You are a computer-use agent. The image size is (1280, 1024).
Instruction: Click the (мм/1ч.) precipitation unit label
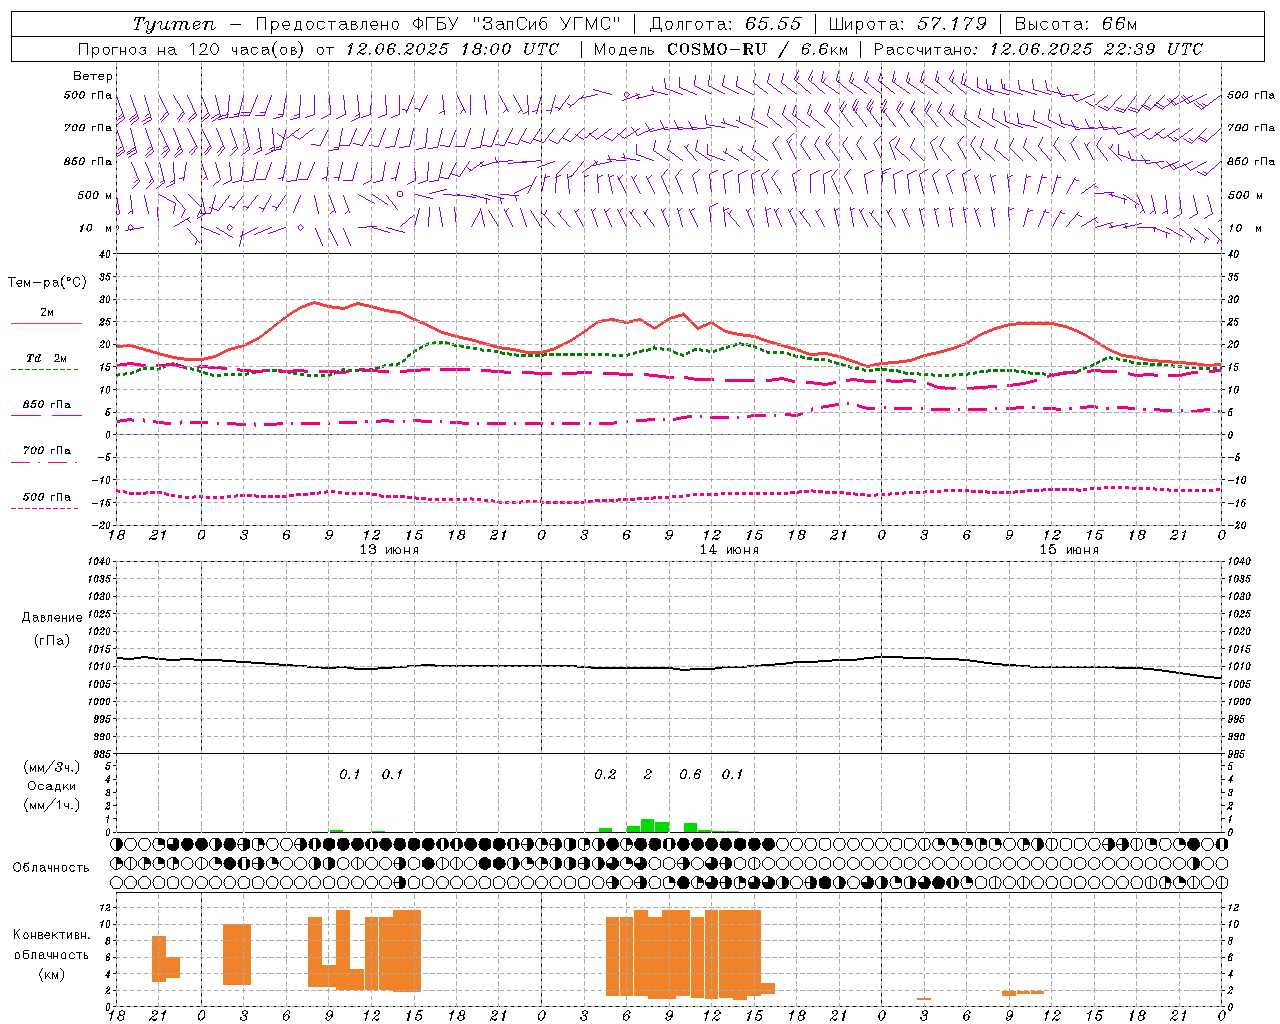point(52,805)
